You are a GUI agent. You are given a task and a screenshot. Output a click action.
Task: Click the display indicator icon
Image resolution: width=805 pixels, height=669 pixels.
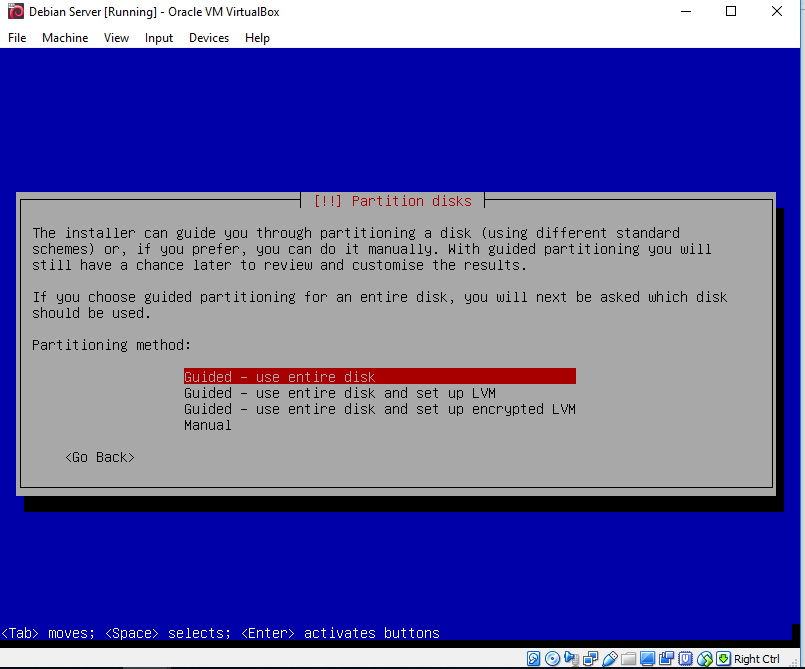tap(647, 659)
